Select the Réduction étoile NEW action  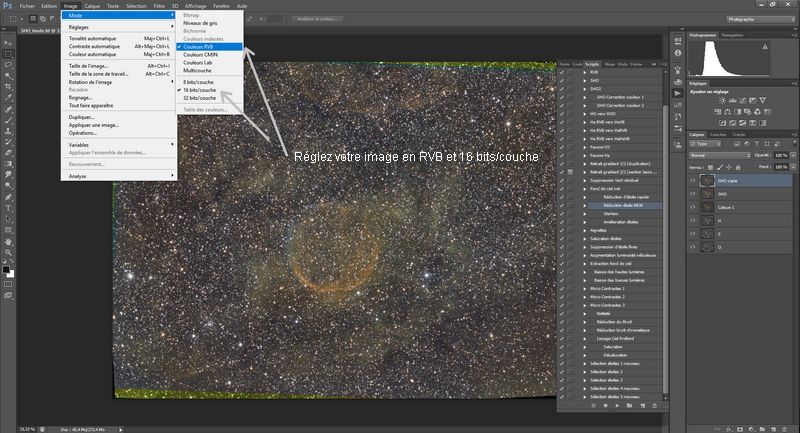pos(625,206)
